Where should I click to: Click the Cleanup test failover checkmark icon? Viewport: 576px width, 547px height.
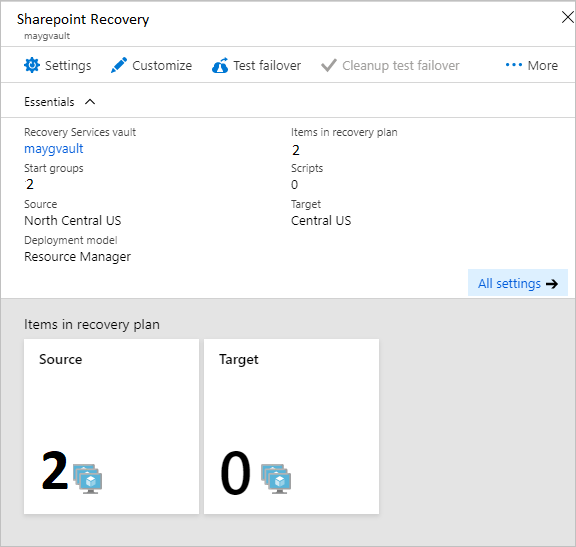point(329,65)
